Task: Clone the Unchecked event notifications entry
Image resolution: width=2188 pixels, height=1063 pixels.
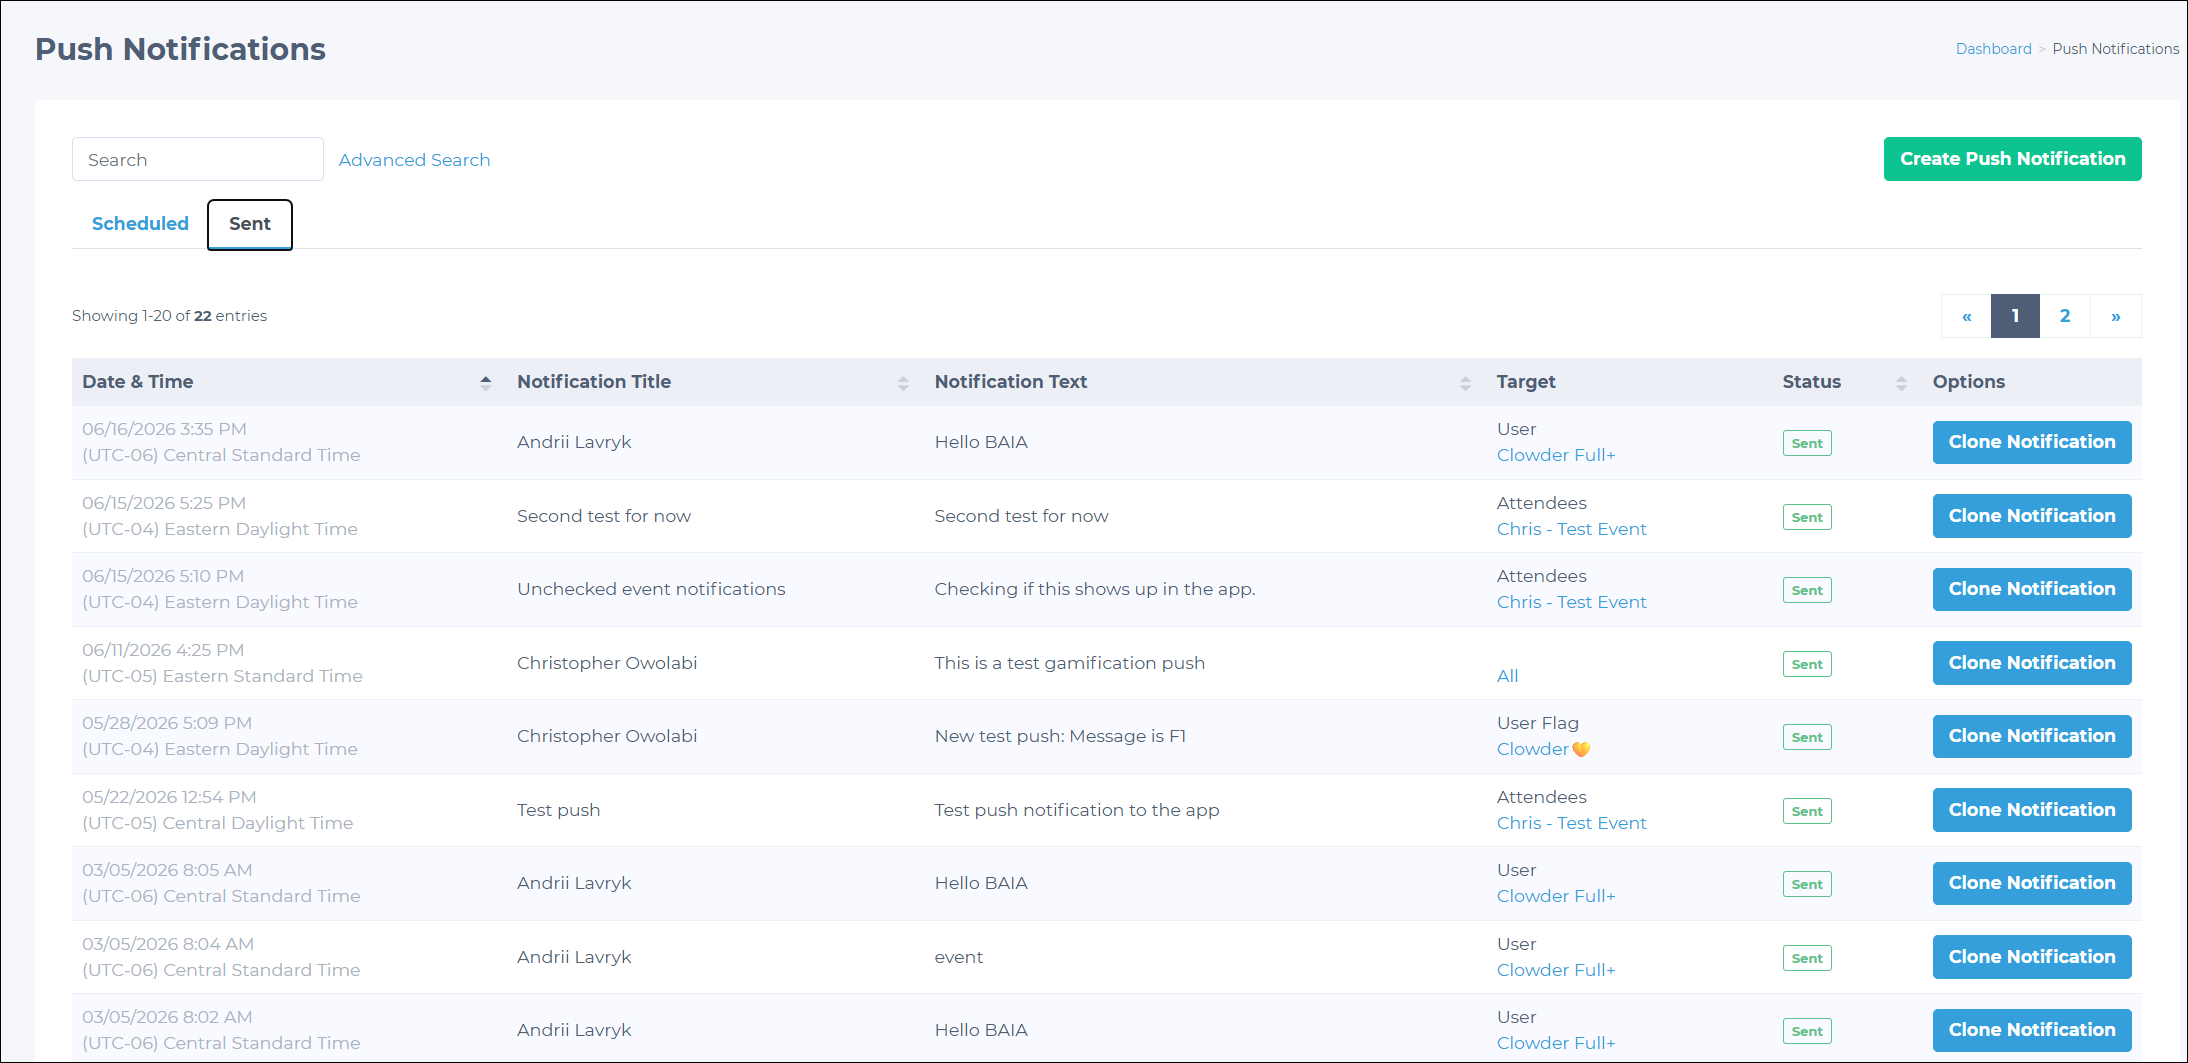Action: [2032, 589]
